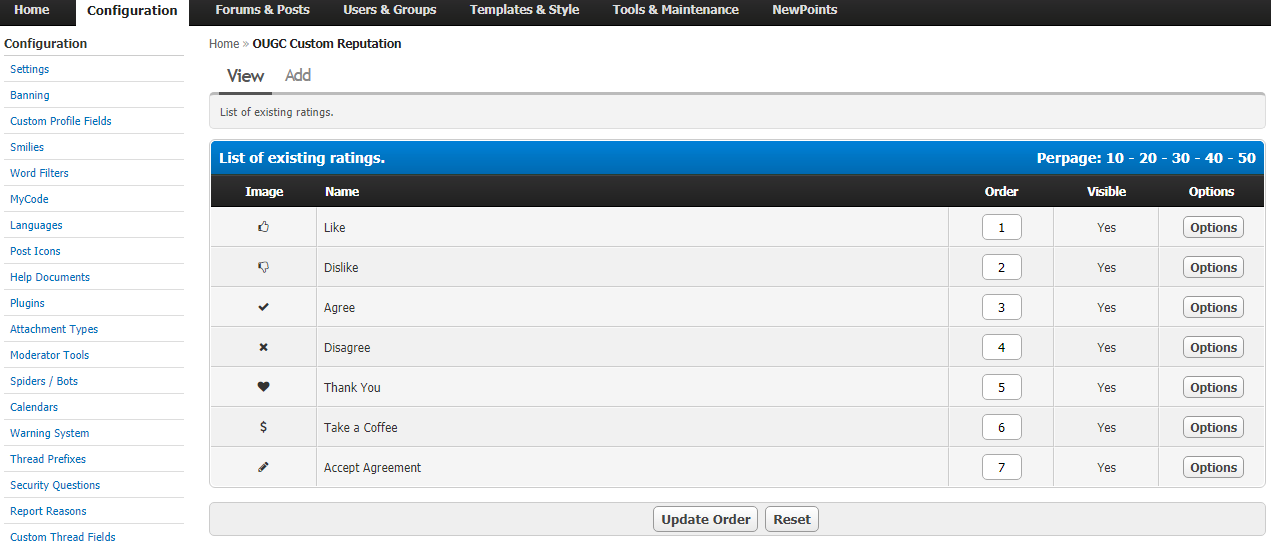
Task: Open Options for Accept Agreement rating
Action: coord(1213,467)
